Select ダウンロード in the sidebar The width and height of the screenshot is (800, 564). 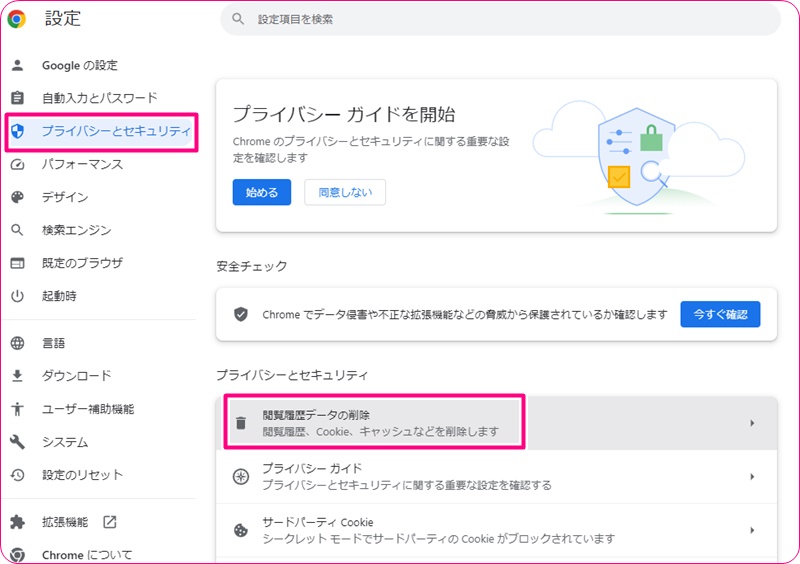point(76,376)
